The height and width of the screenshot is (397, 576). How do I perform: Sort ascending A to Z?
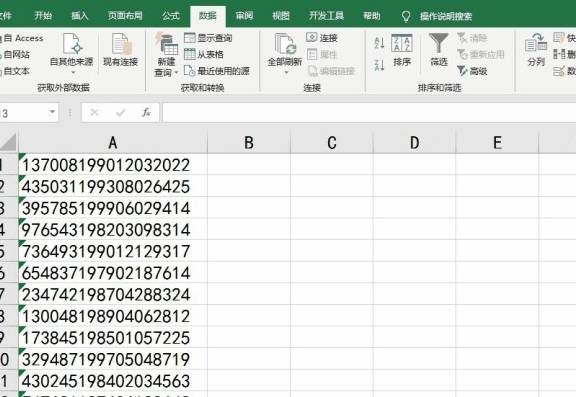(379, 43)
